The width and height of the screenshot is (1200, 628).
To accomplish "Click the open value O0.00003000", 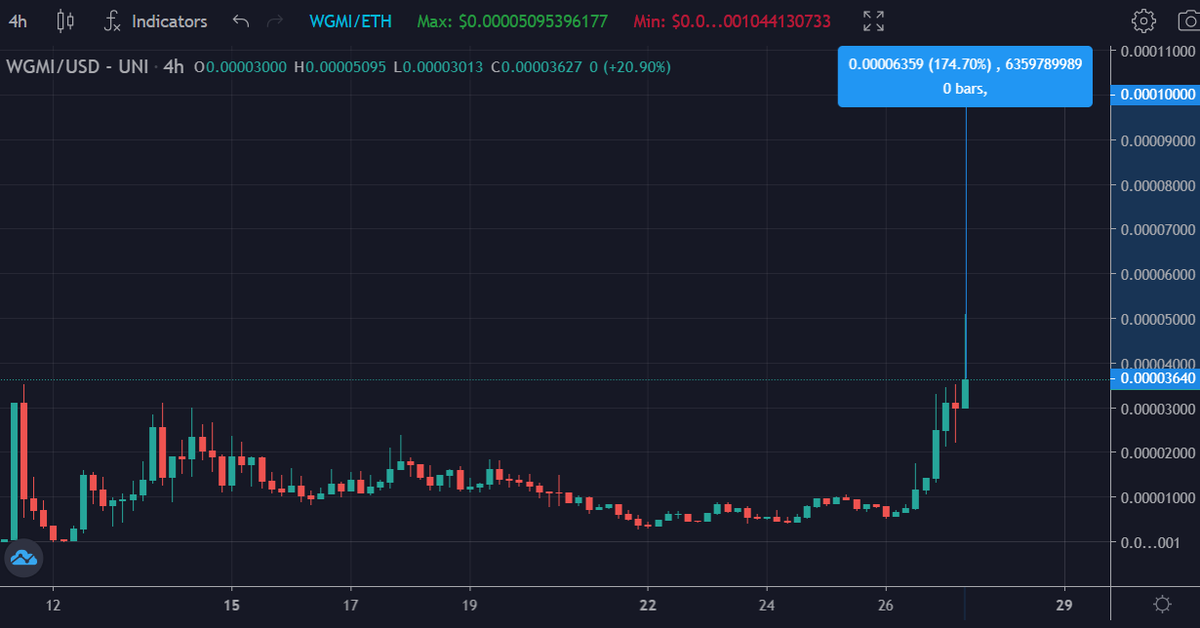I will tap(241, 67).
